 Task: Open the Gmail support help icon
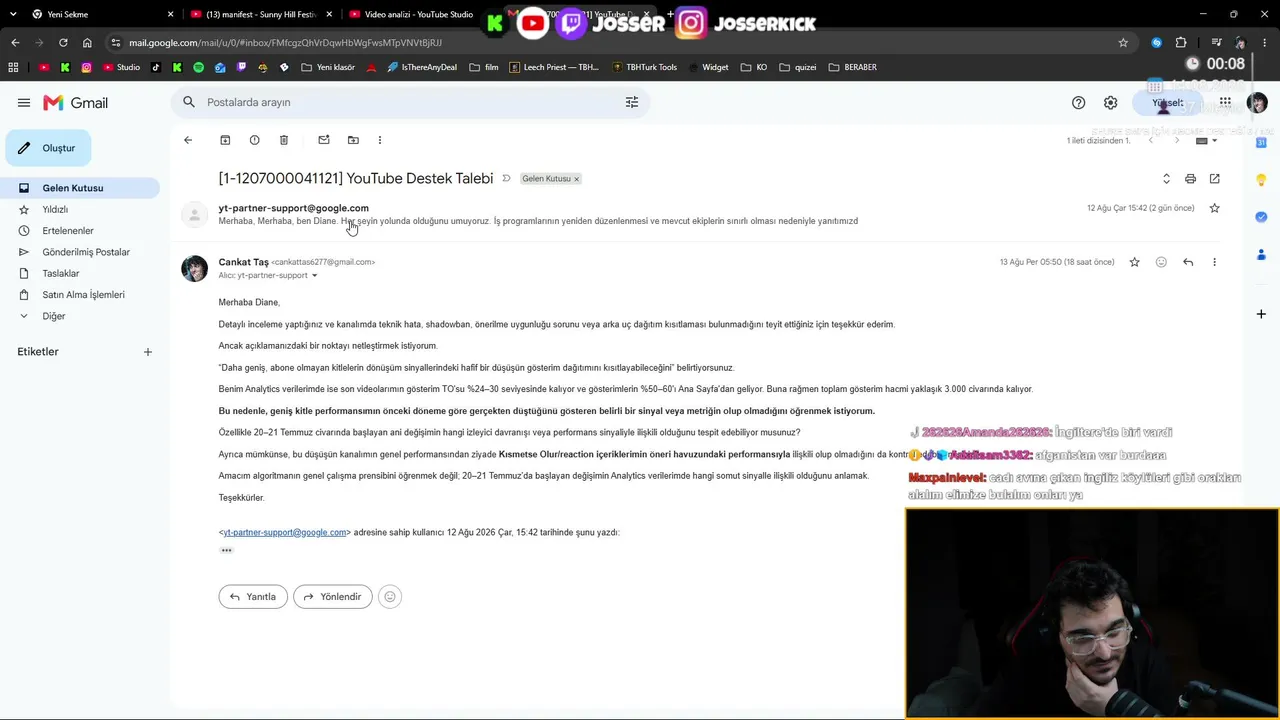(x=1078, y=103)
